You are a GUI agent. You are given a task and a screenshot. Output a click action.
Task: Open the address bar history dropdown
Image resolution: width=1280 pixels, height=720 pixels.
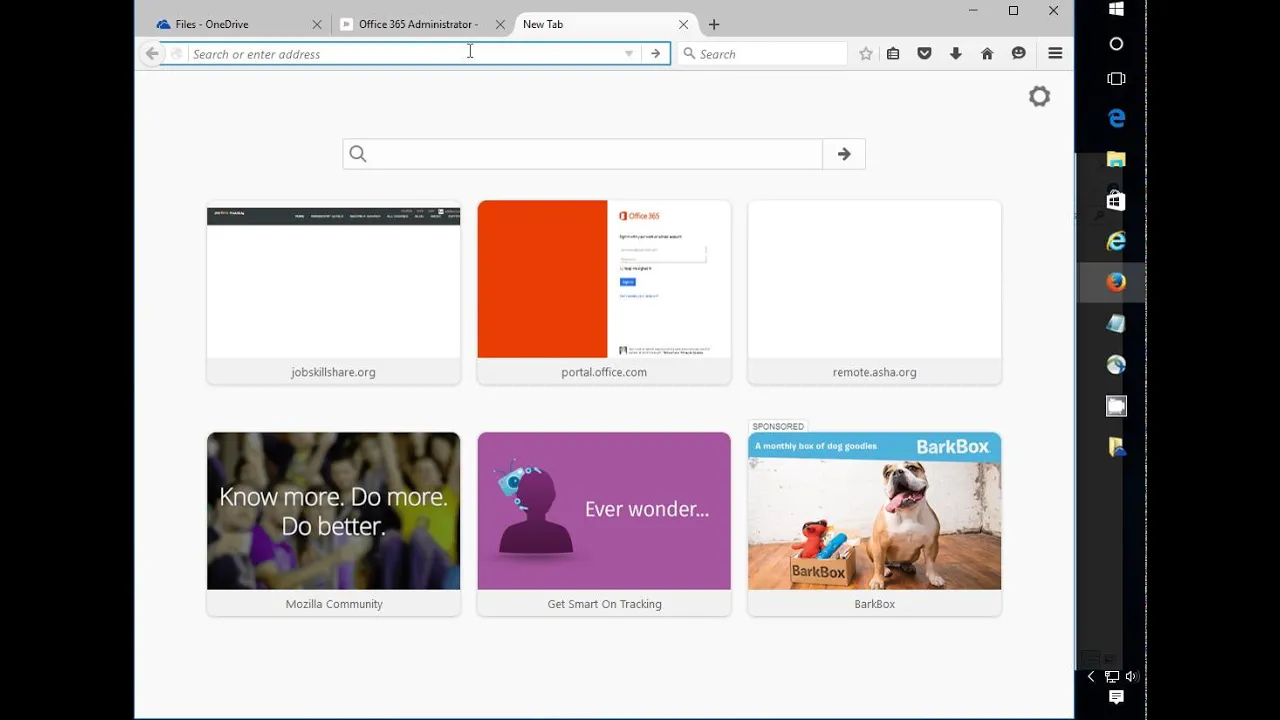(x=629, y=54)
